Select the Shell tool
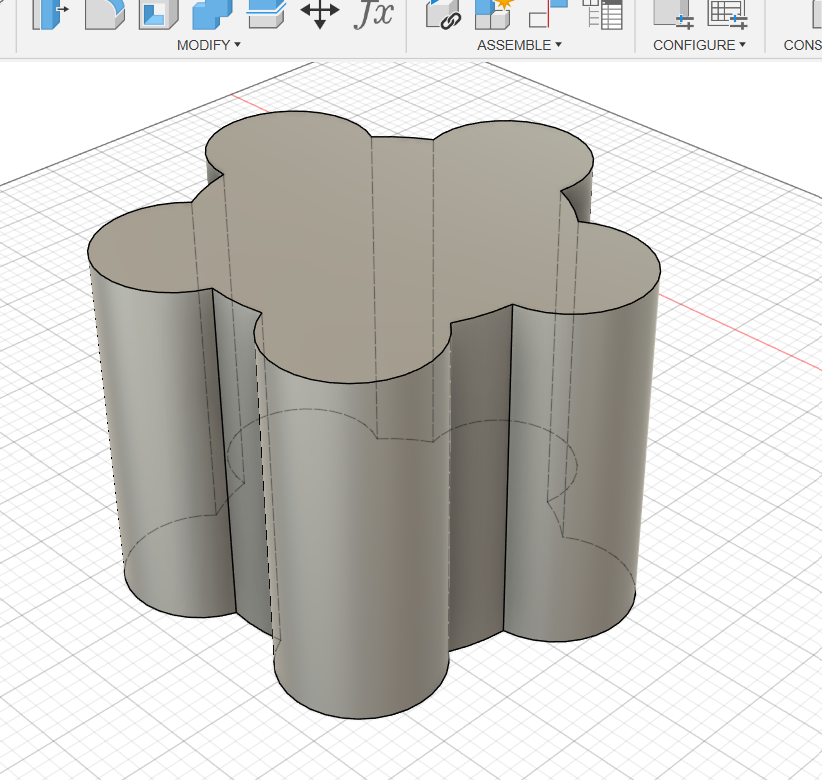The height and width of the screenshot is (780, 822). [159, 14]
